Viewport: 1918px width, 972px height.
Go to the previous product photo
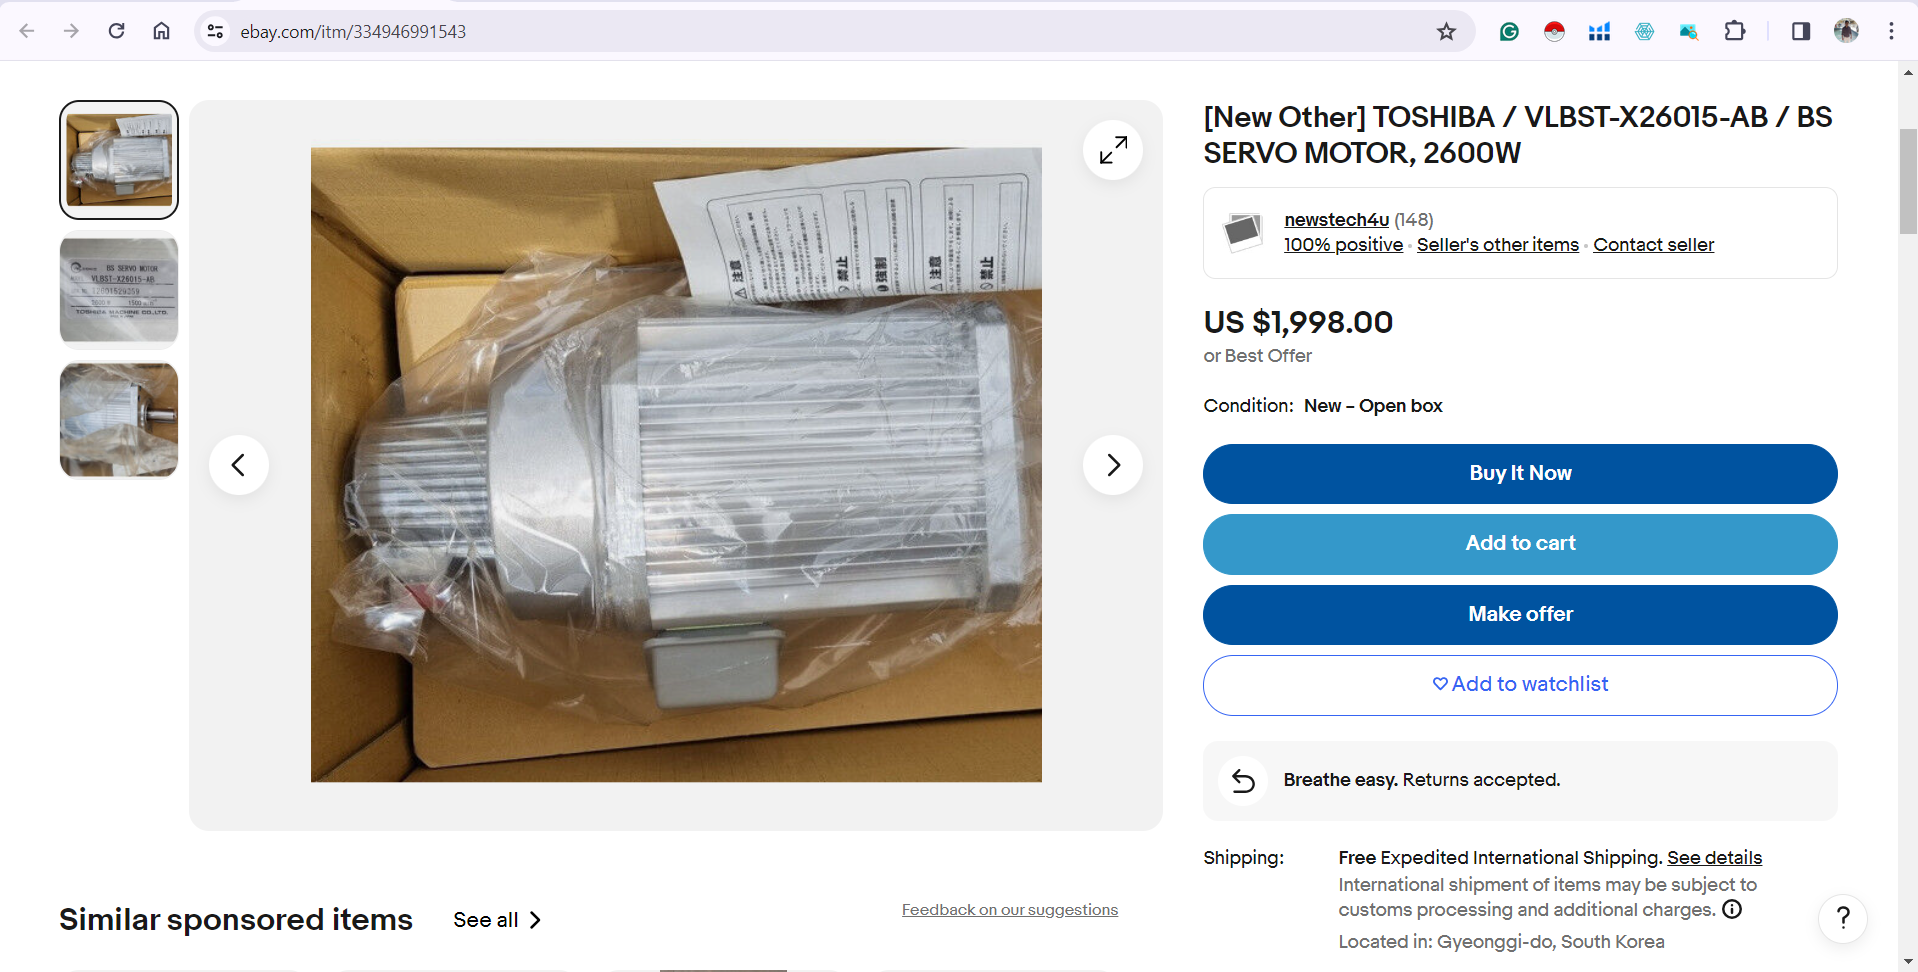(x=238, y=465)
